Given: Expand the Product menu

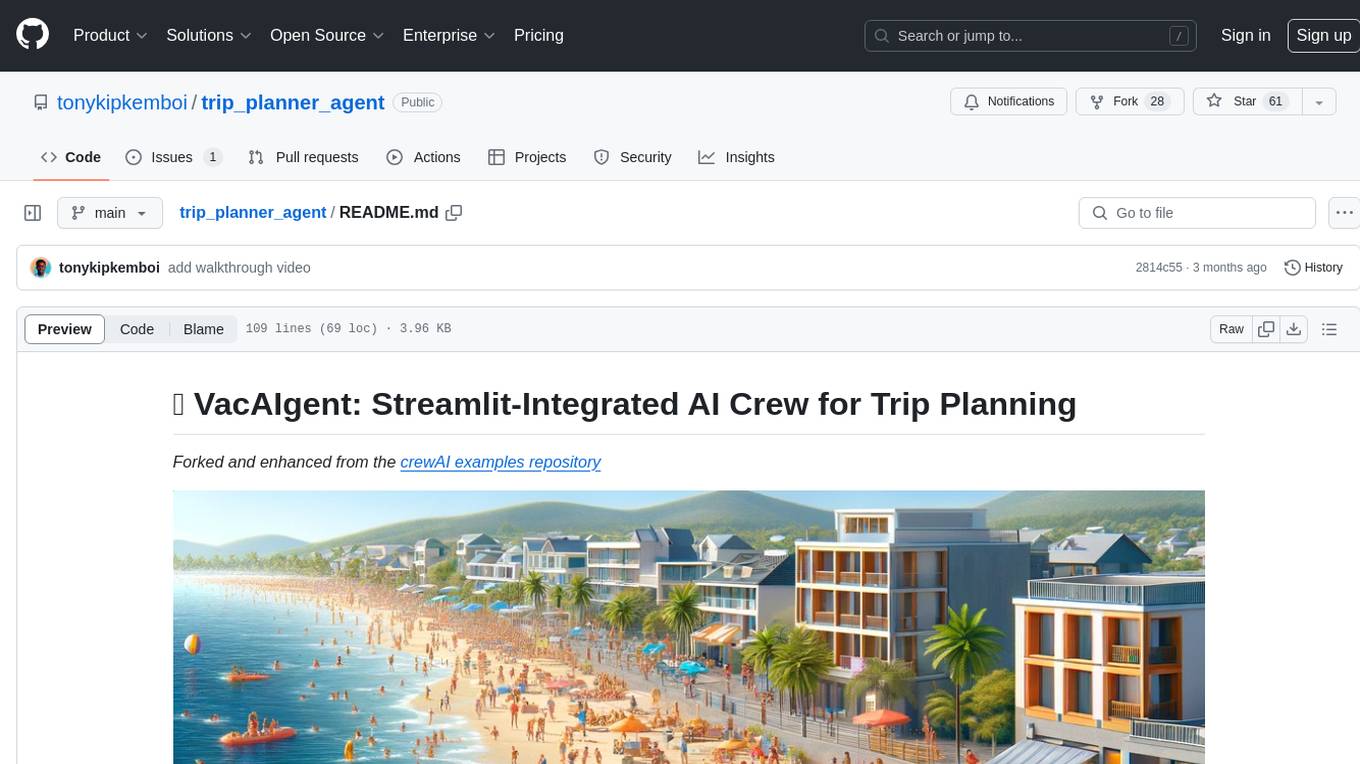Looking at the screenshot, I should 110,35.
